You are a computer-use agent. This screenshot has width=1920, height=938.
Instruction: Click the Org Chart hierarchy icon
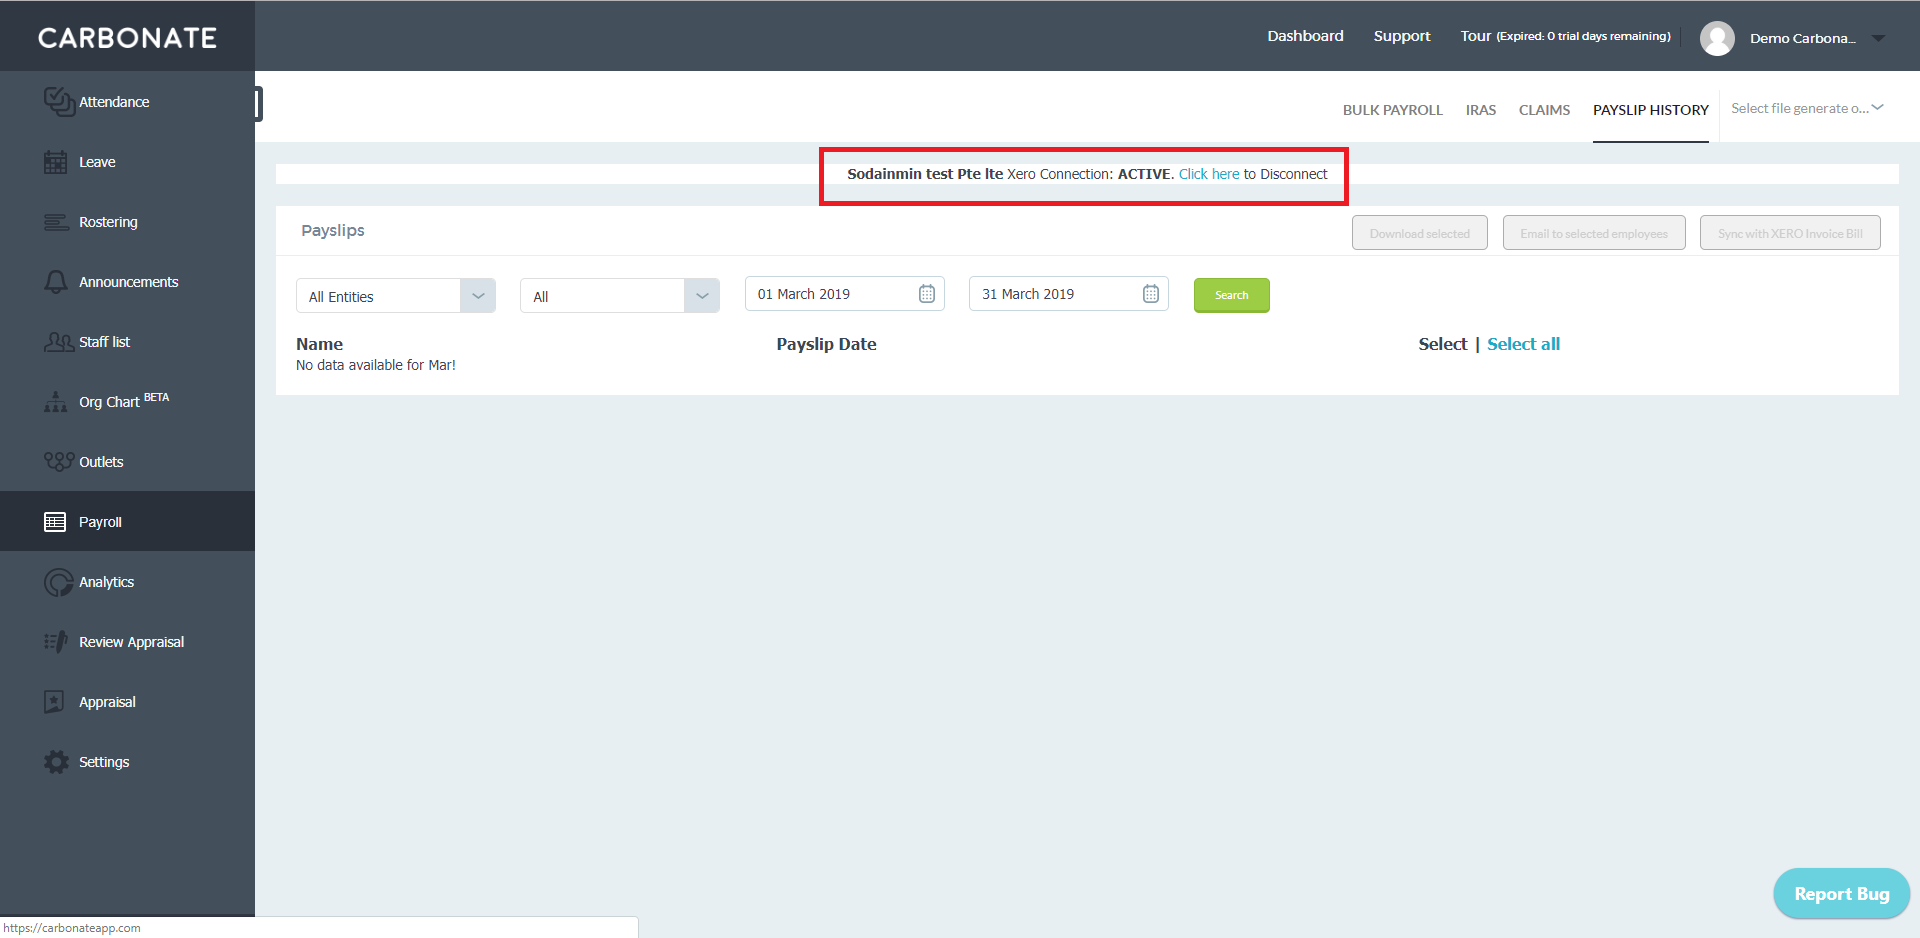pyautogui.click(x=56, y=401)
